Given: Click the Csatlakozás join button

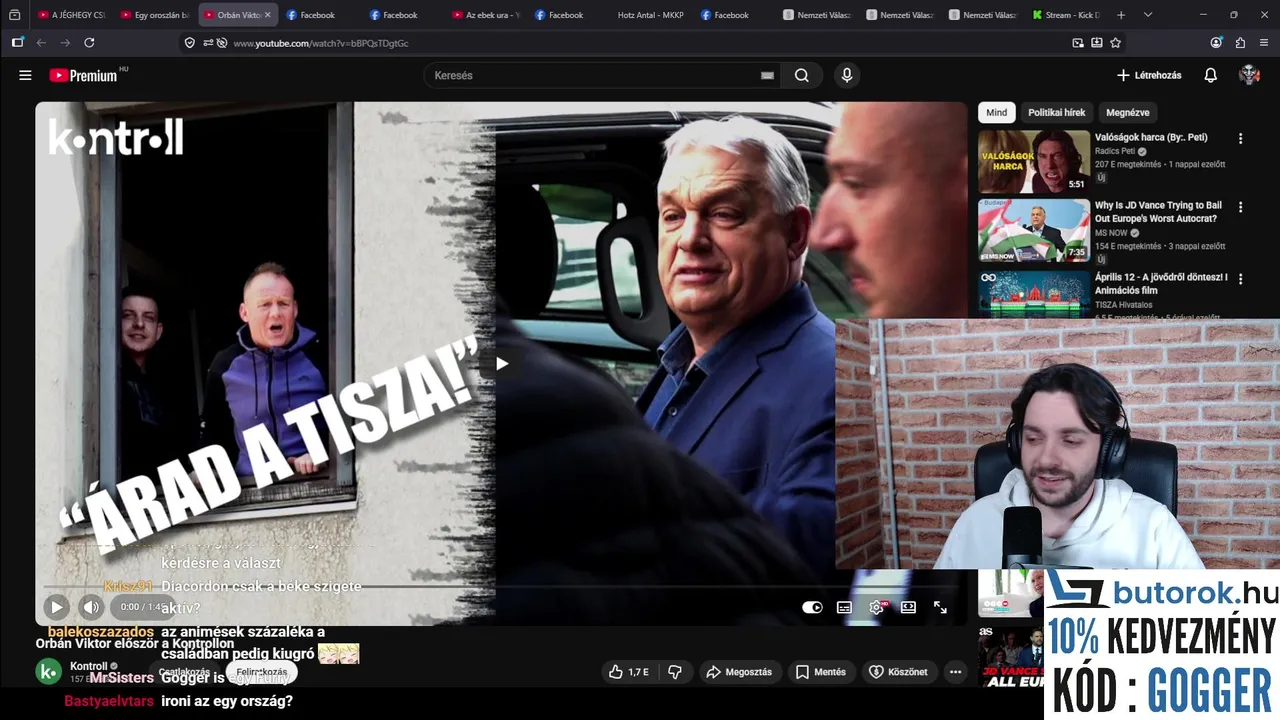Looking at the screenshot, I should pos(184,672).
